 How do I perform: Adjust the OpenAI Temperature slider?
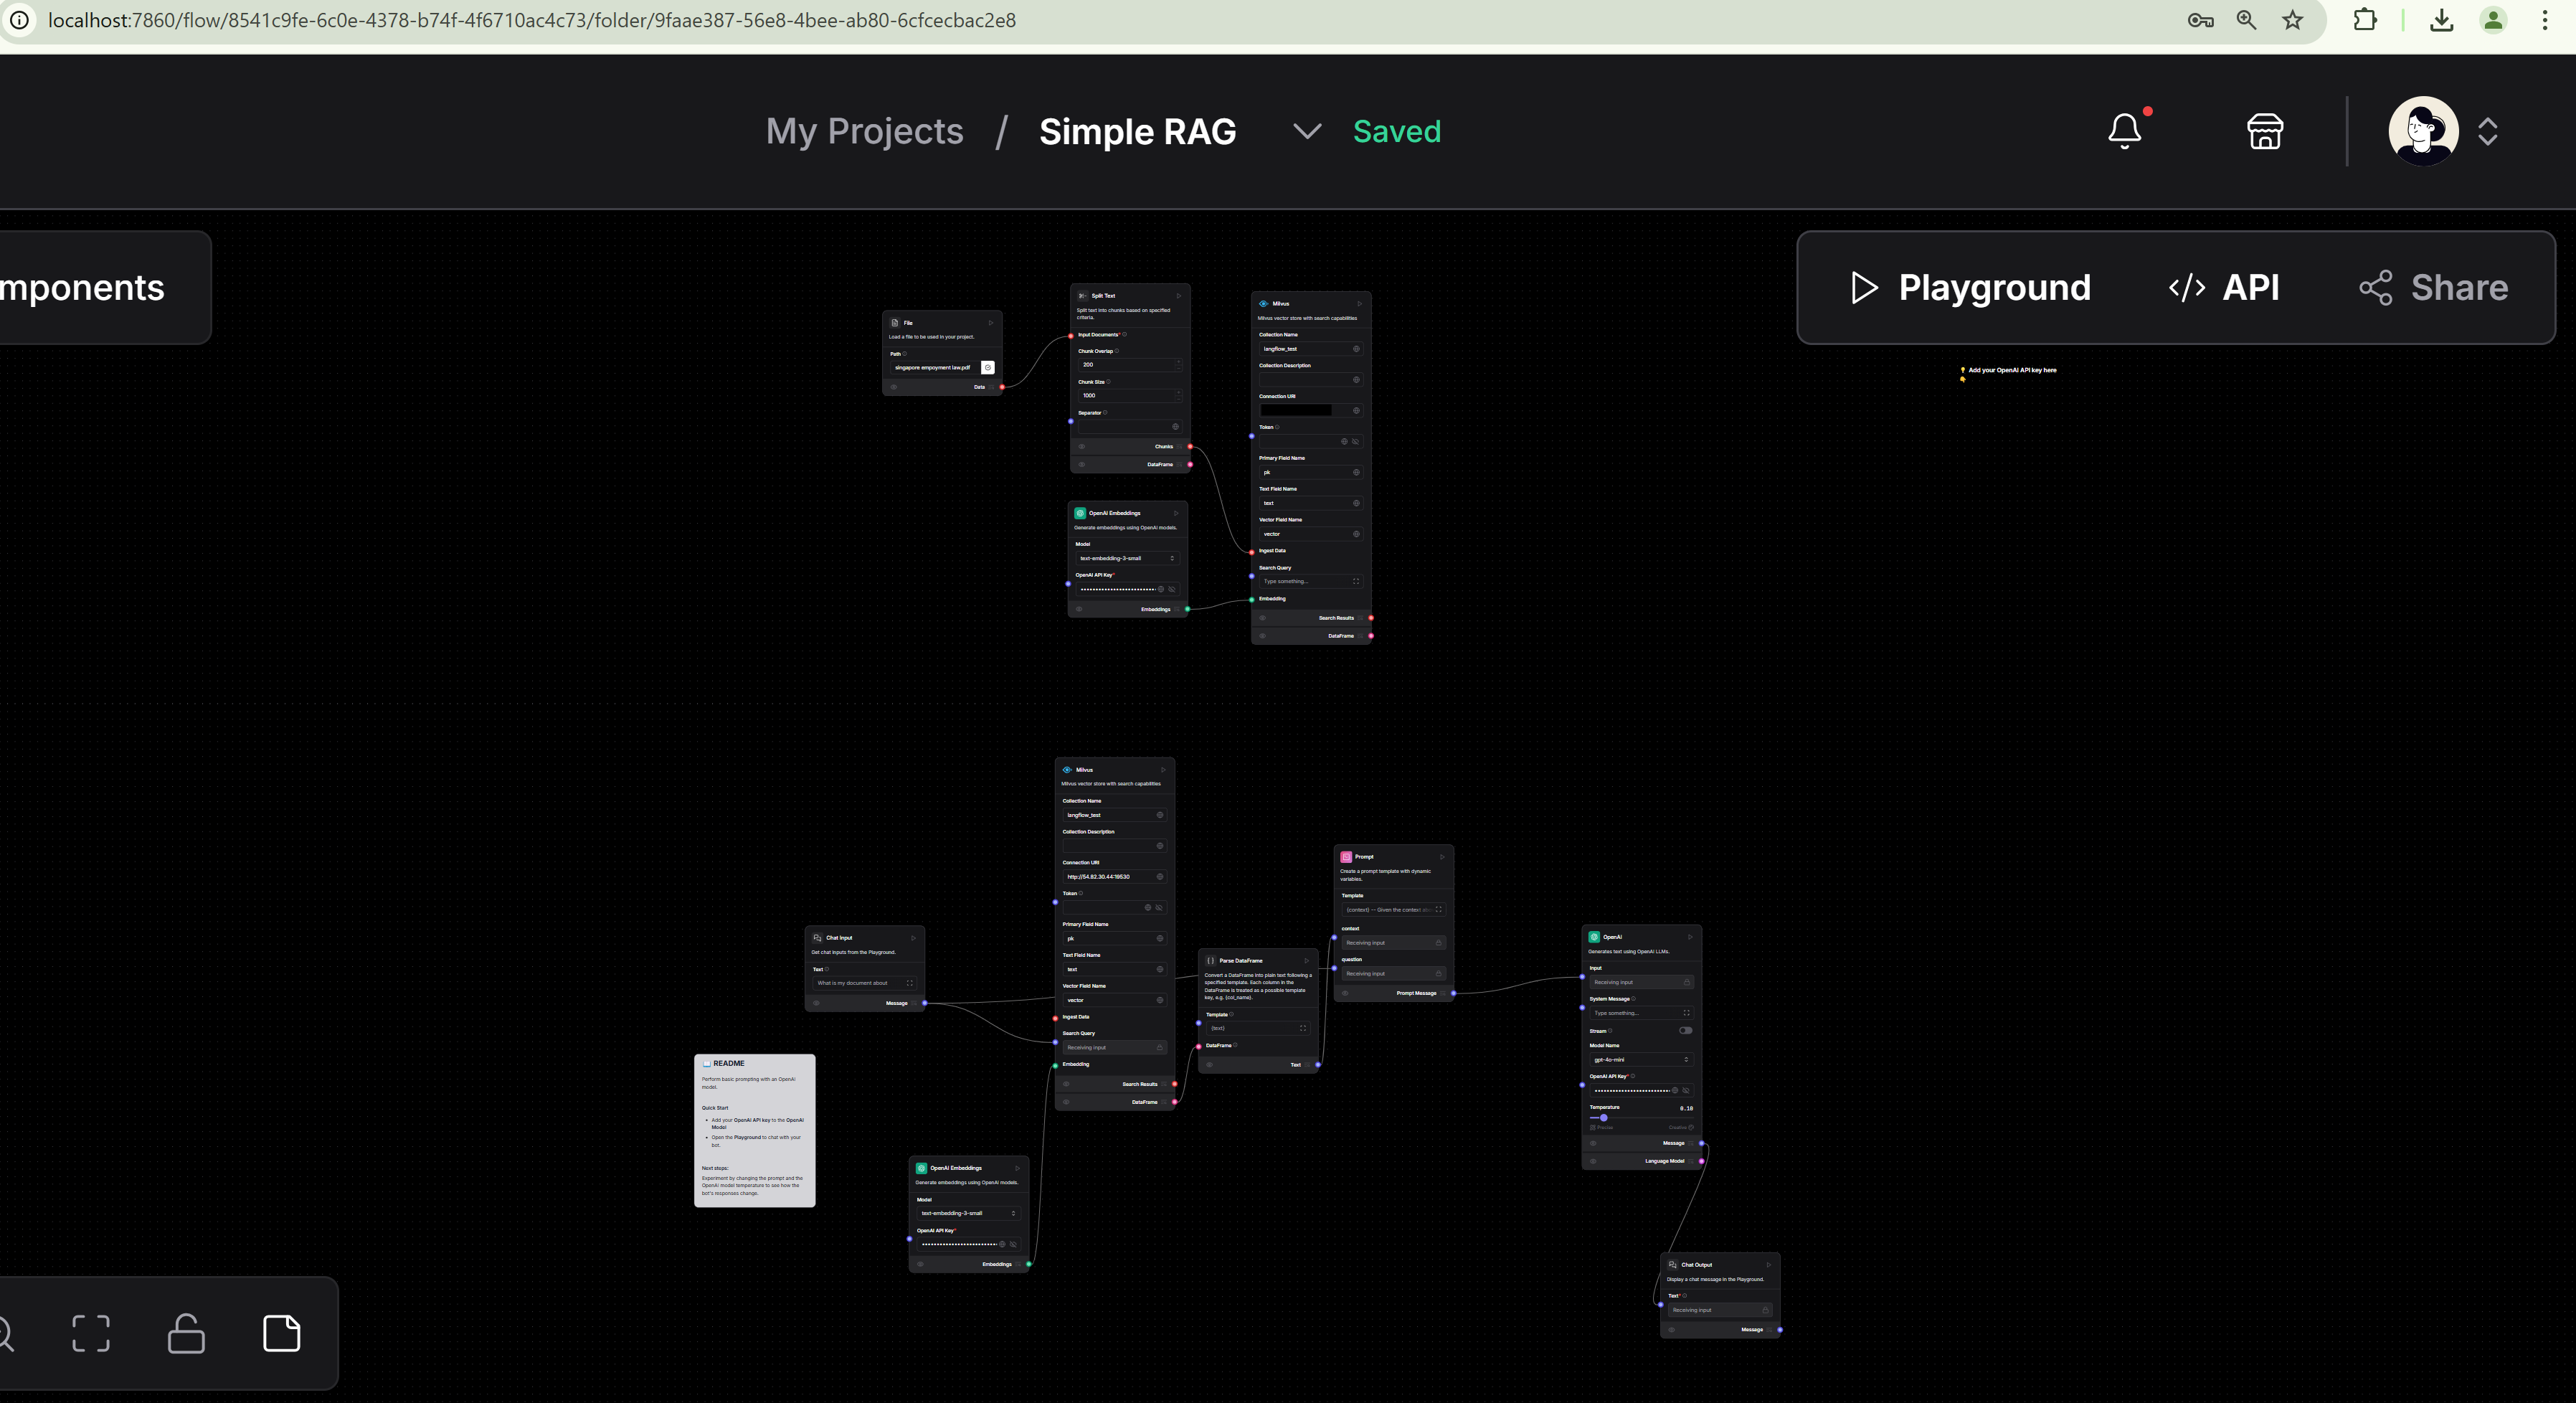pyautogui.click(x=1604, y=1118)
